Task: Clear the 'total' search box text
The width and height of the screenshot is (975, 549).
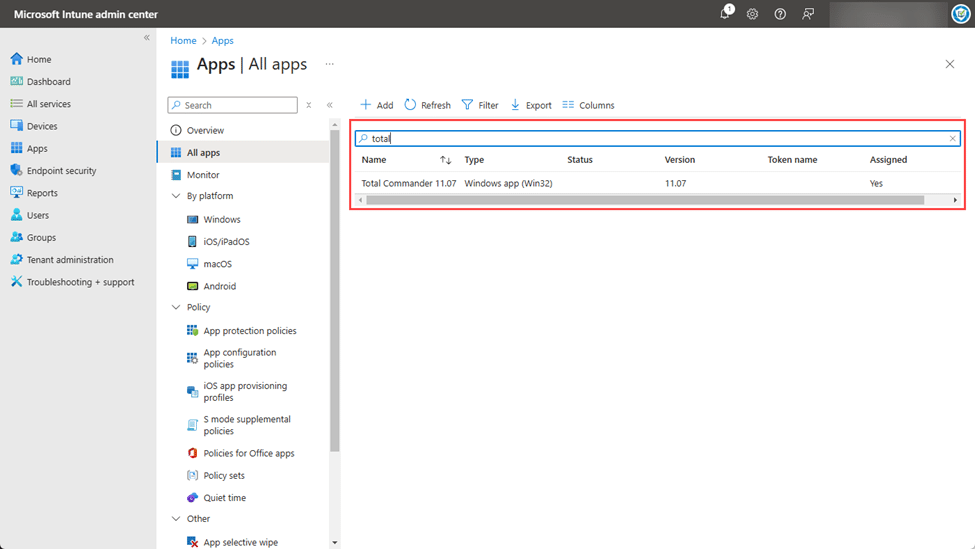Action: pos(952,139)
